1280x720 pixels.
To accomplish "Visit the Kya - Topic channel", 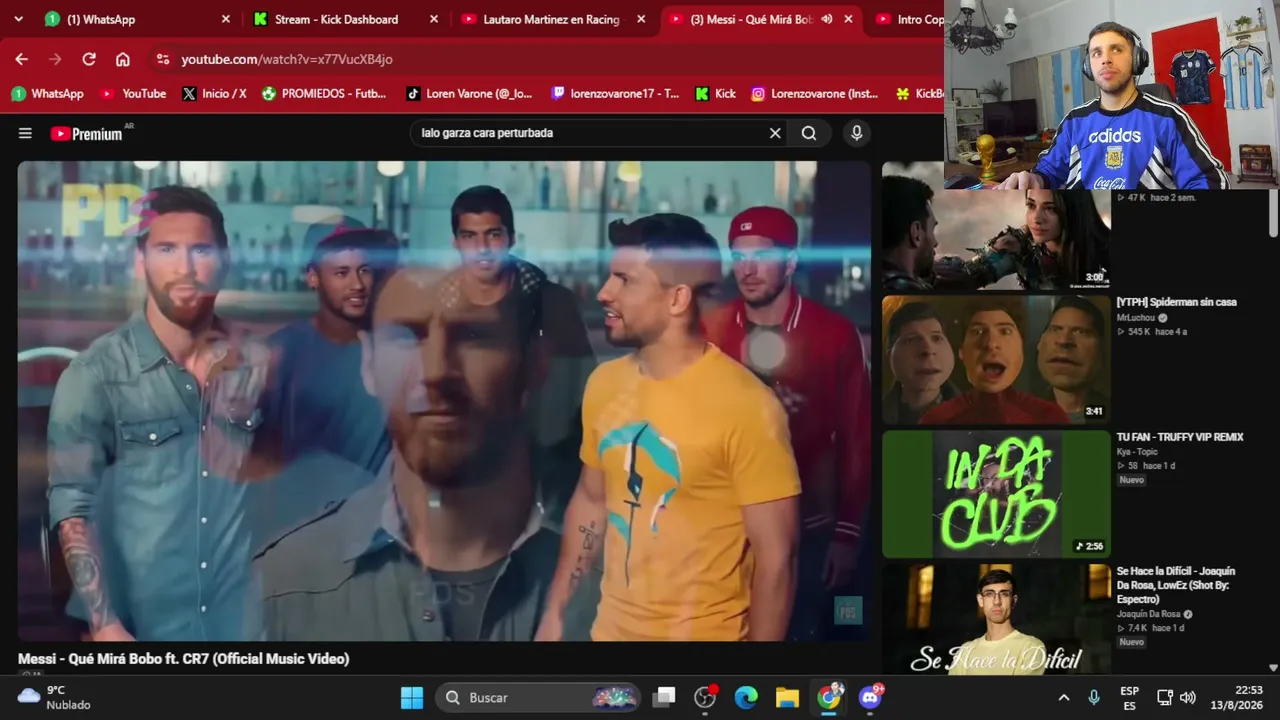I will point(1137,452).
